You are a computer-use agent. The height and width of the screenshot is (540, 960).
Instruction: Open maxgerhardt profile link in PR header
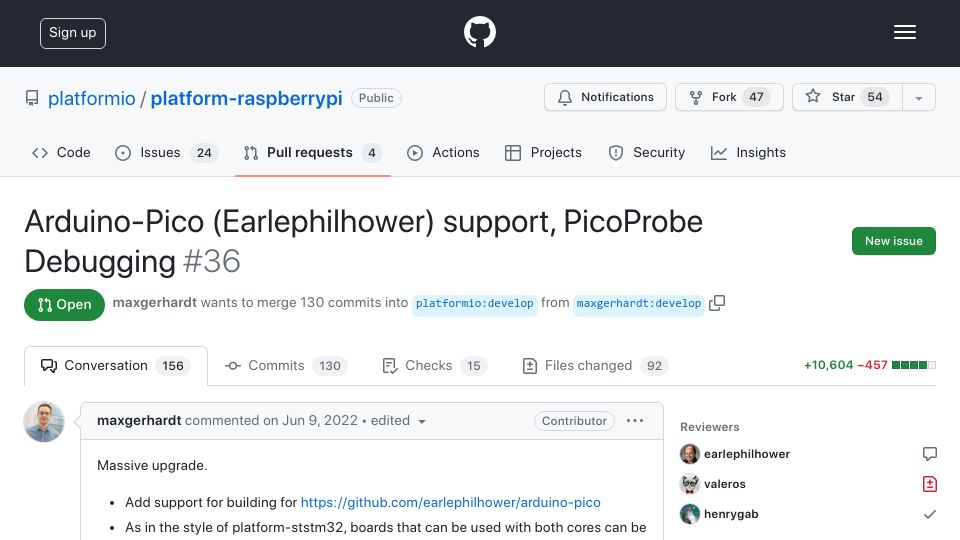pyautogui.click(x=154, y=302)
